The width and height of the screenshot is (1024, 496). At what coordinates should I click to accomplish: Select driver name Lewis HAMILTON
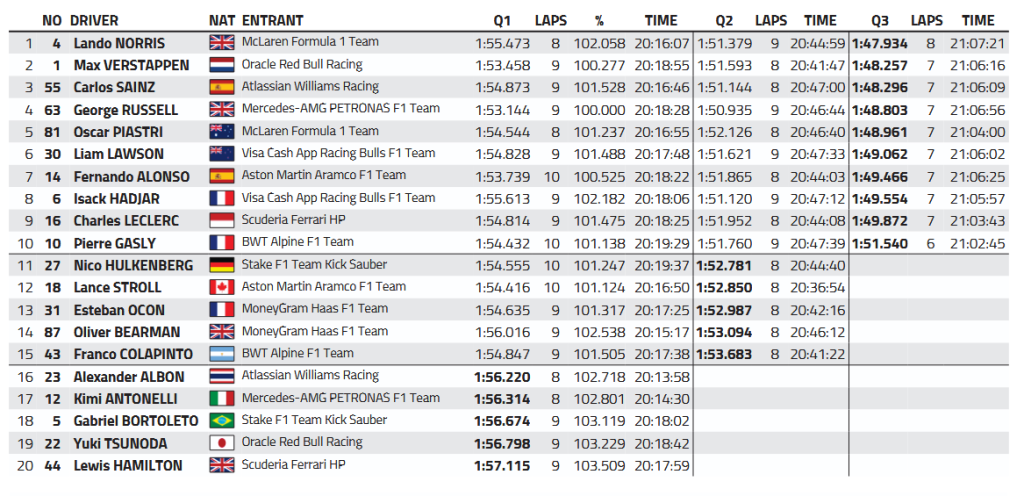click(x=128, y=465)
